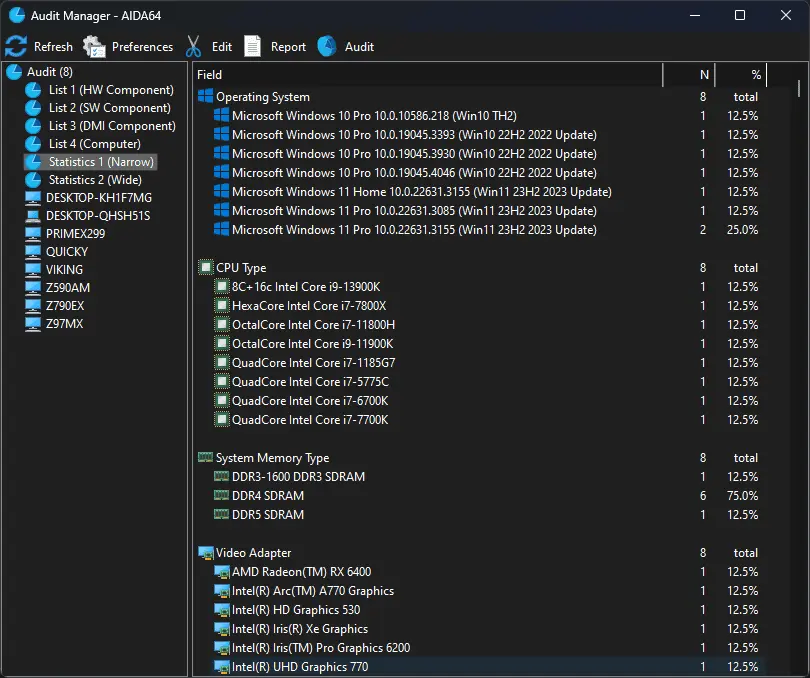810x678 pixels.
Task: Select the QuadCore Intel Core i7-7700K row
Action: point(478,420)
